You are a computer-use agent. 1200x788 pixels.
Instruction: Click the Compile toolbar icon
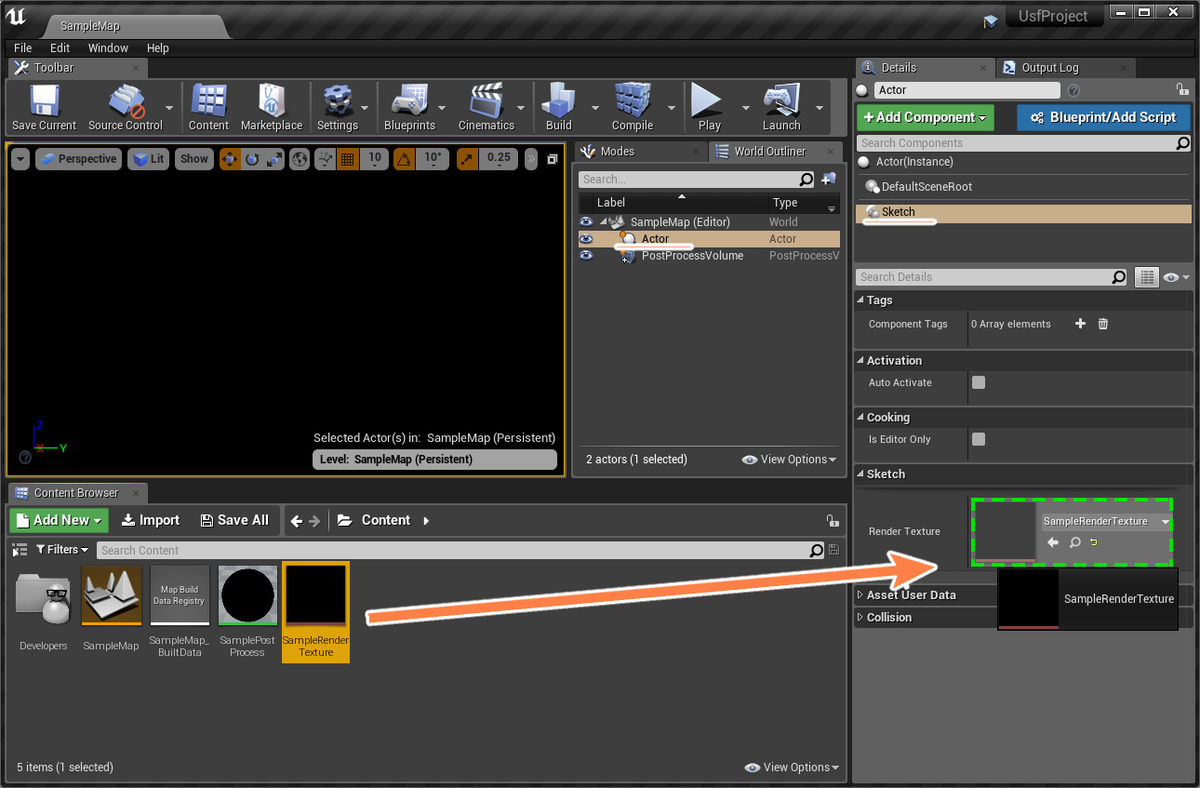coord(632,107)
